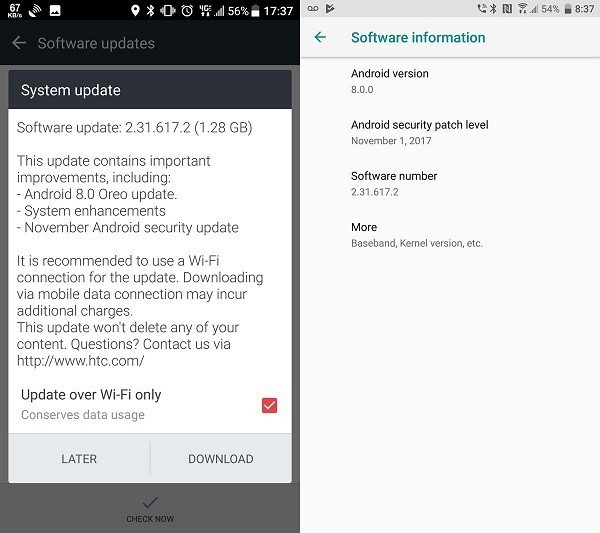600x533 pixels.
Task: Open the http://www.htc.com/ link
Action: click(x=80, y=360)
